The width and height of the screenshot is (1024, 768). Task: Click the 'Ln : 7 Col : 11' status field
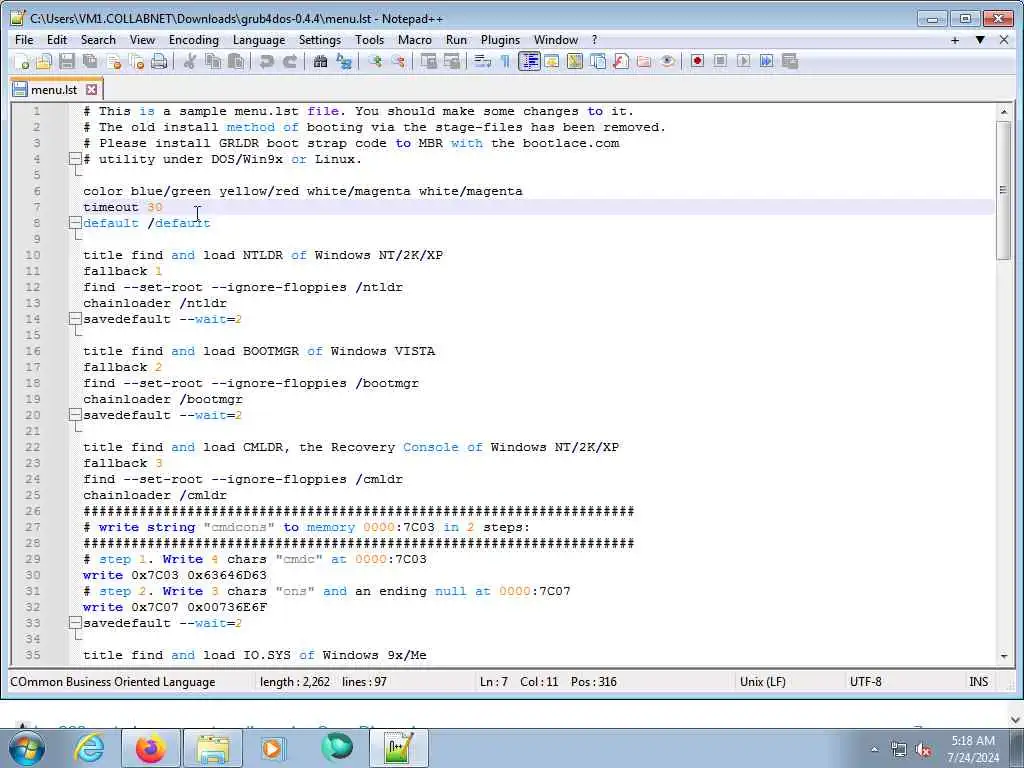(x=519, y=682)
